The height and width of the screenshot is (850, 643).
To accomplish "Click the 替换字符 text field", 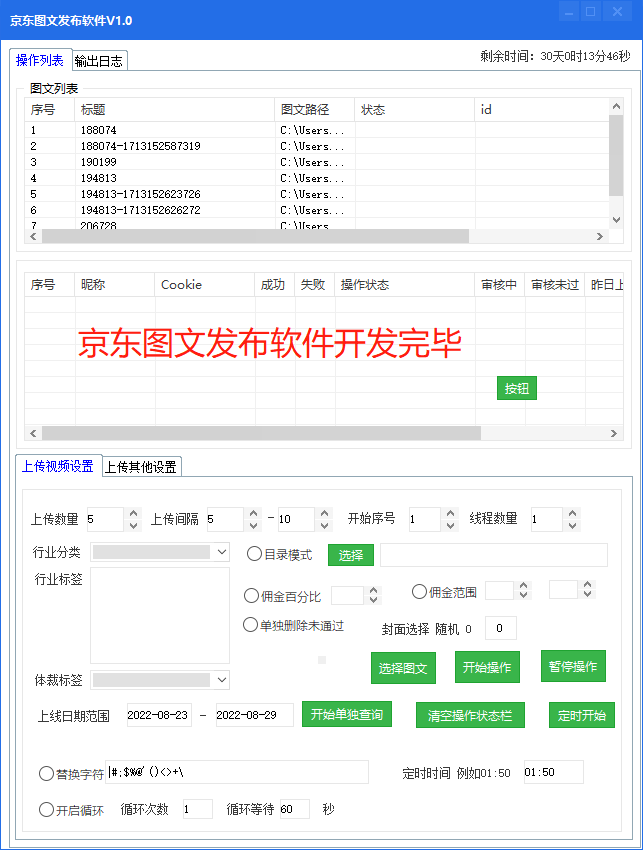I will (237, 772).
